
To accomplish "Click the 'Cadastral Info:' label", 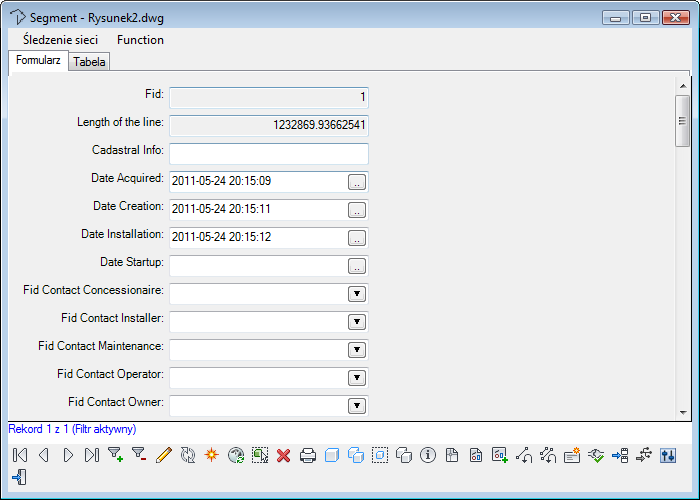I will (128, 150).
